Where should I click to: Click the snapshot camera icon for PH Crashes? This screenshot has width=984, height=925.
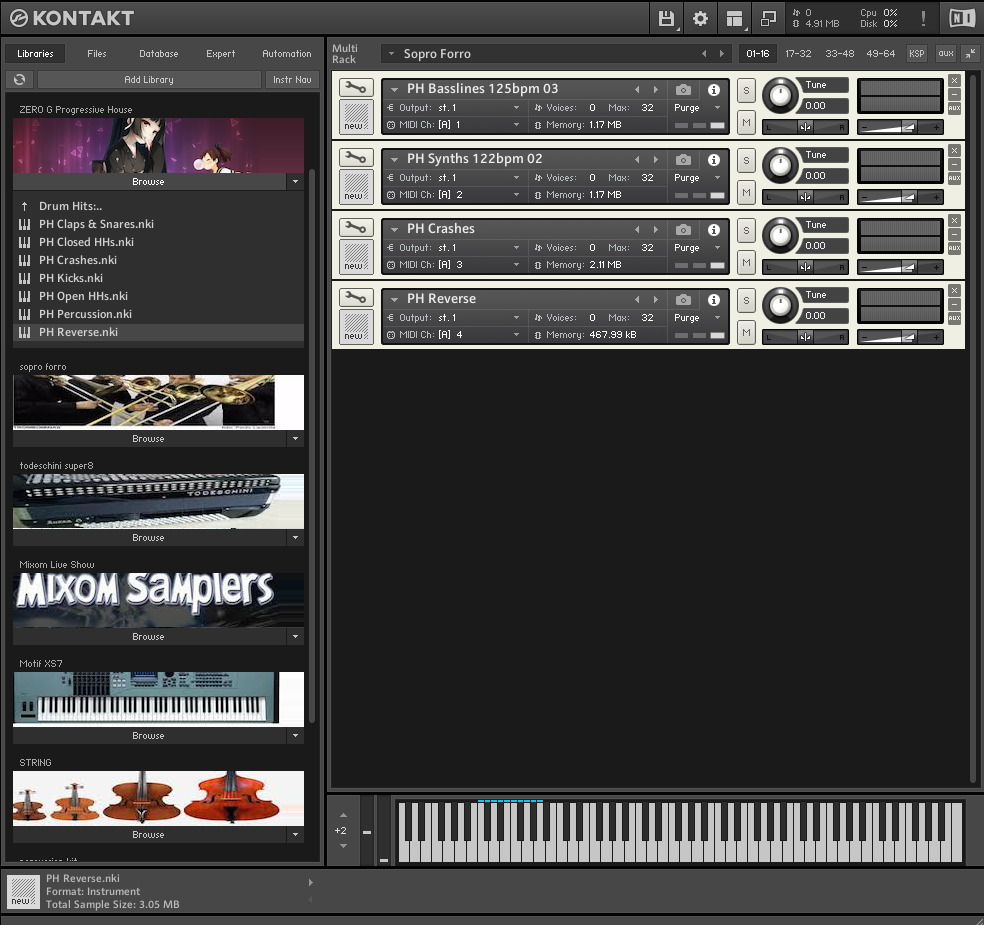point(683,230)
